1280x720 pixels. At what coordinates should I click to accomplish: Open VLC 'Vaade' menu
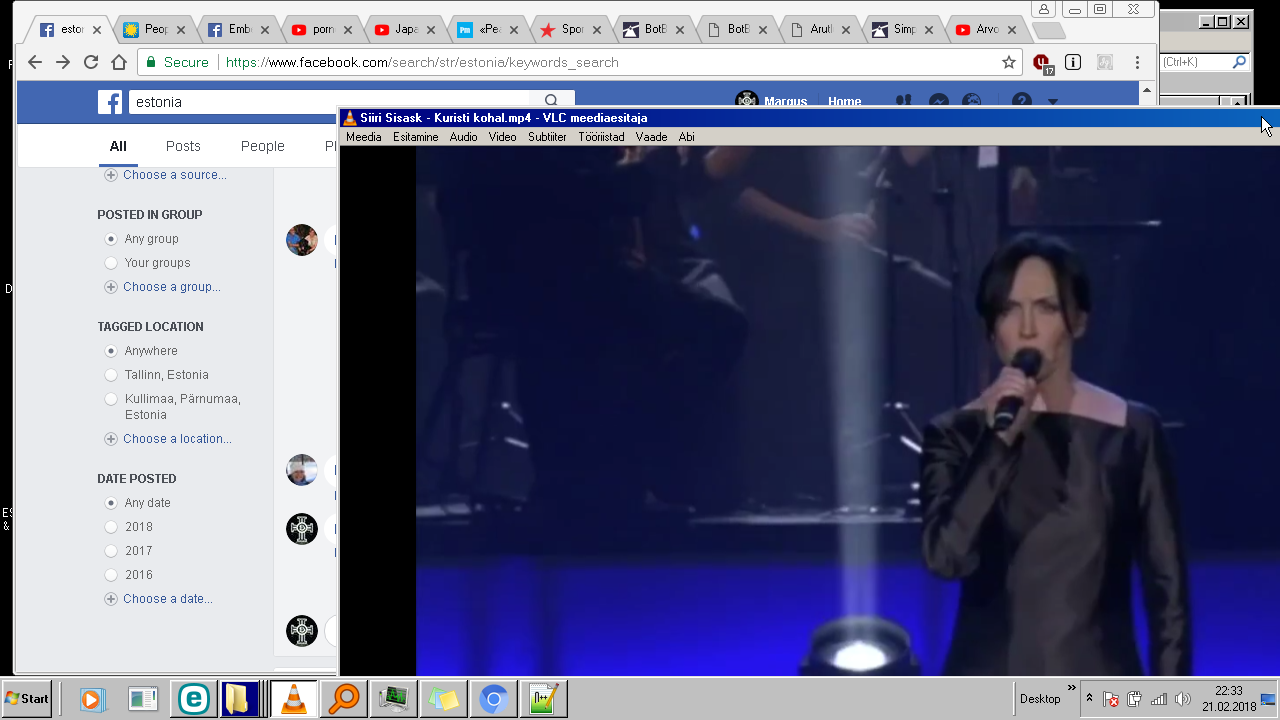651,137
